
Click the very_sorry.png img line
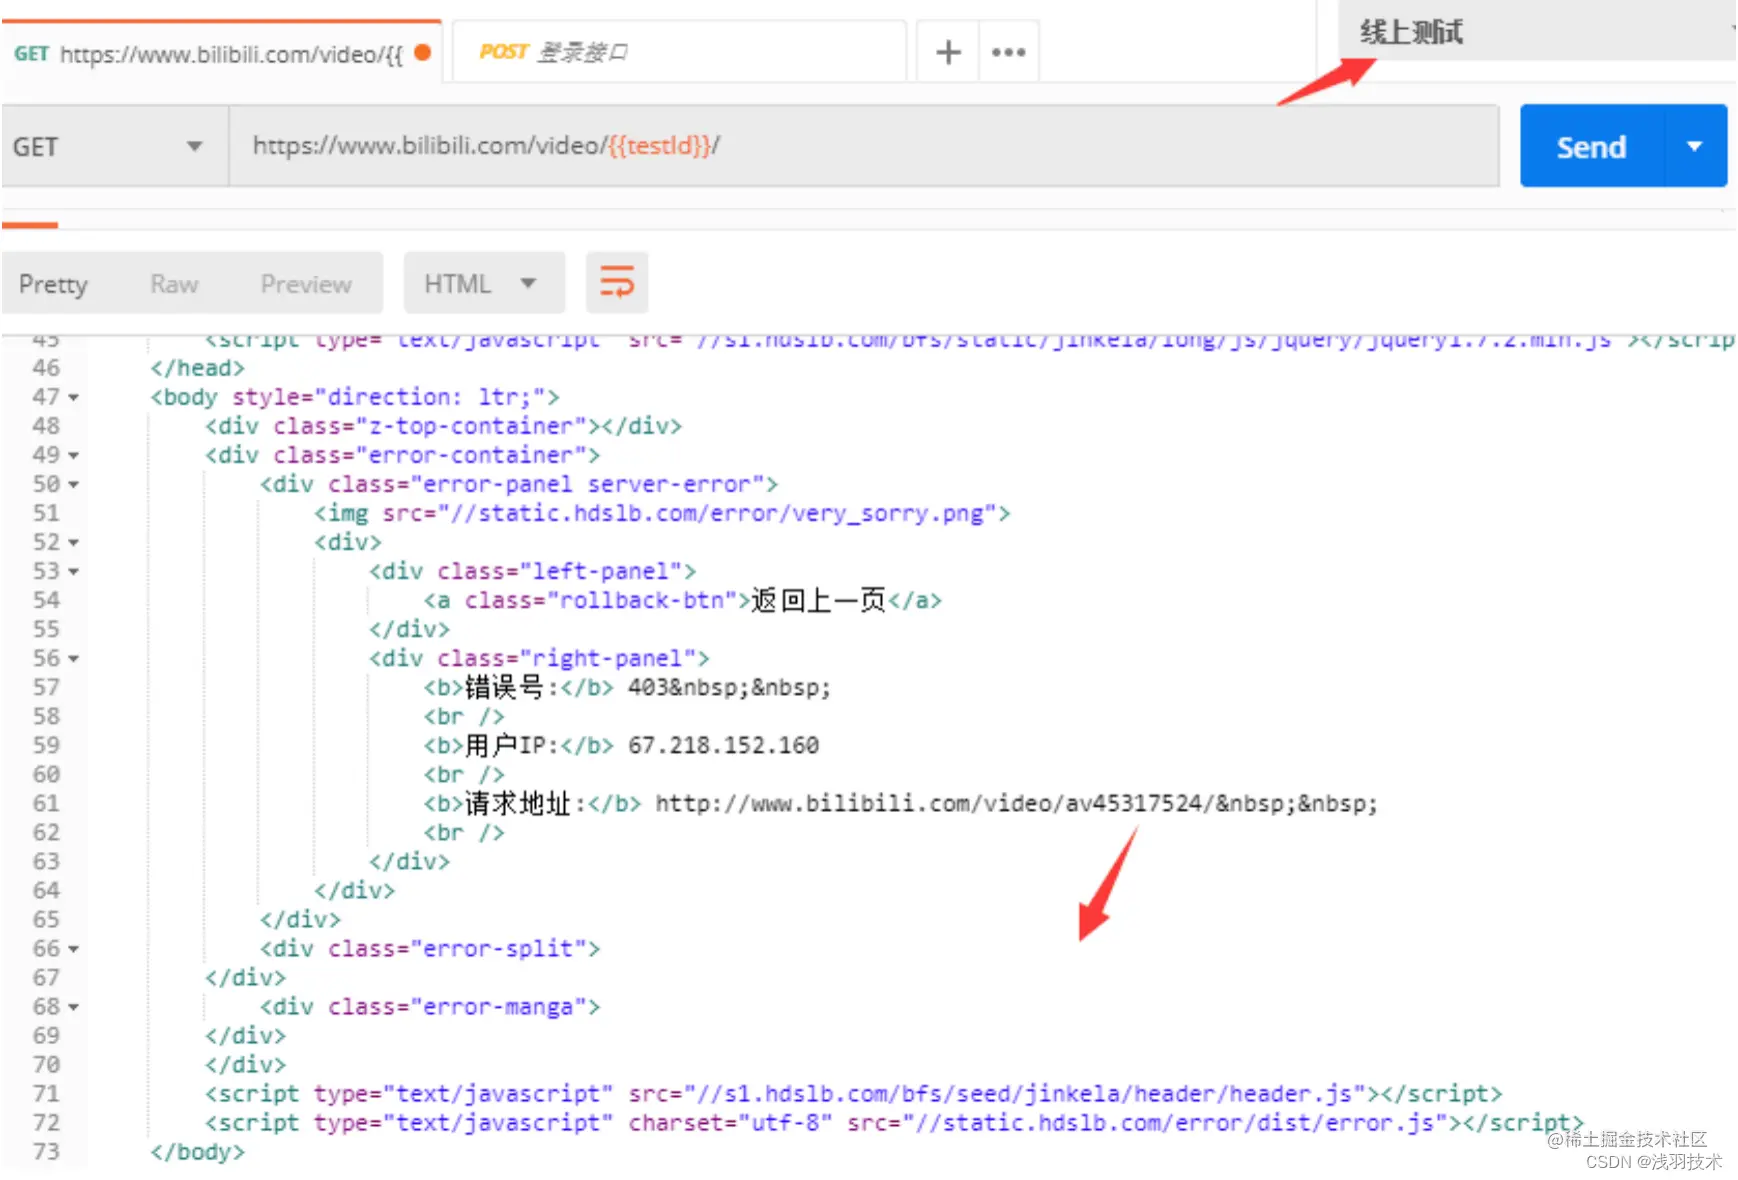tap(663, 513)
